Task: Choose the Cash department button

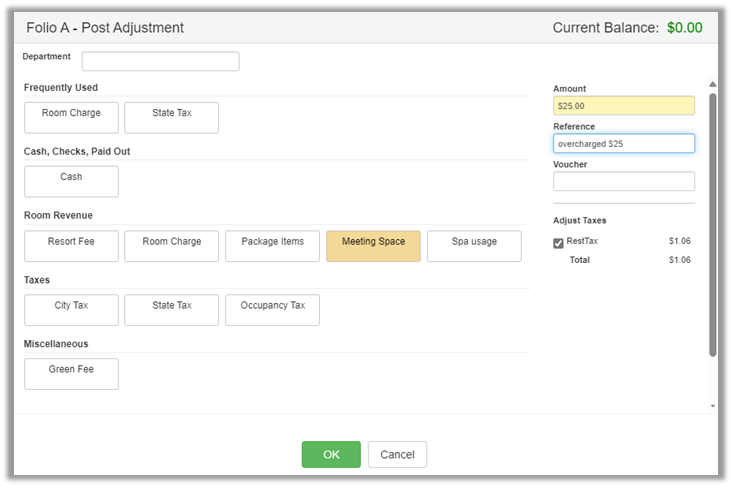Action: [71, 181]
